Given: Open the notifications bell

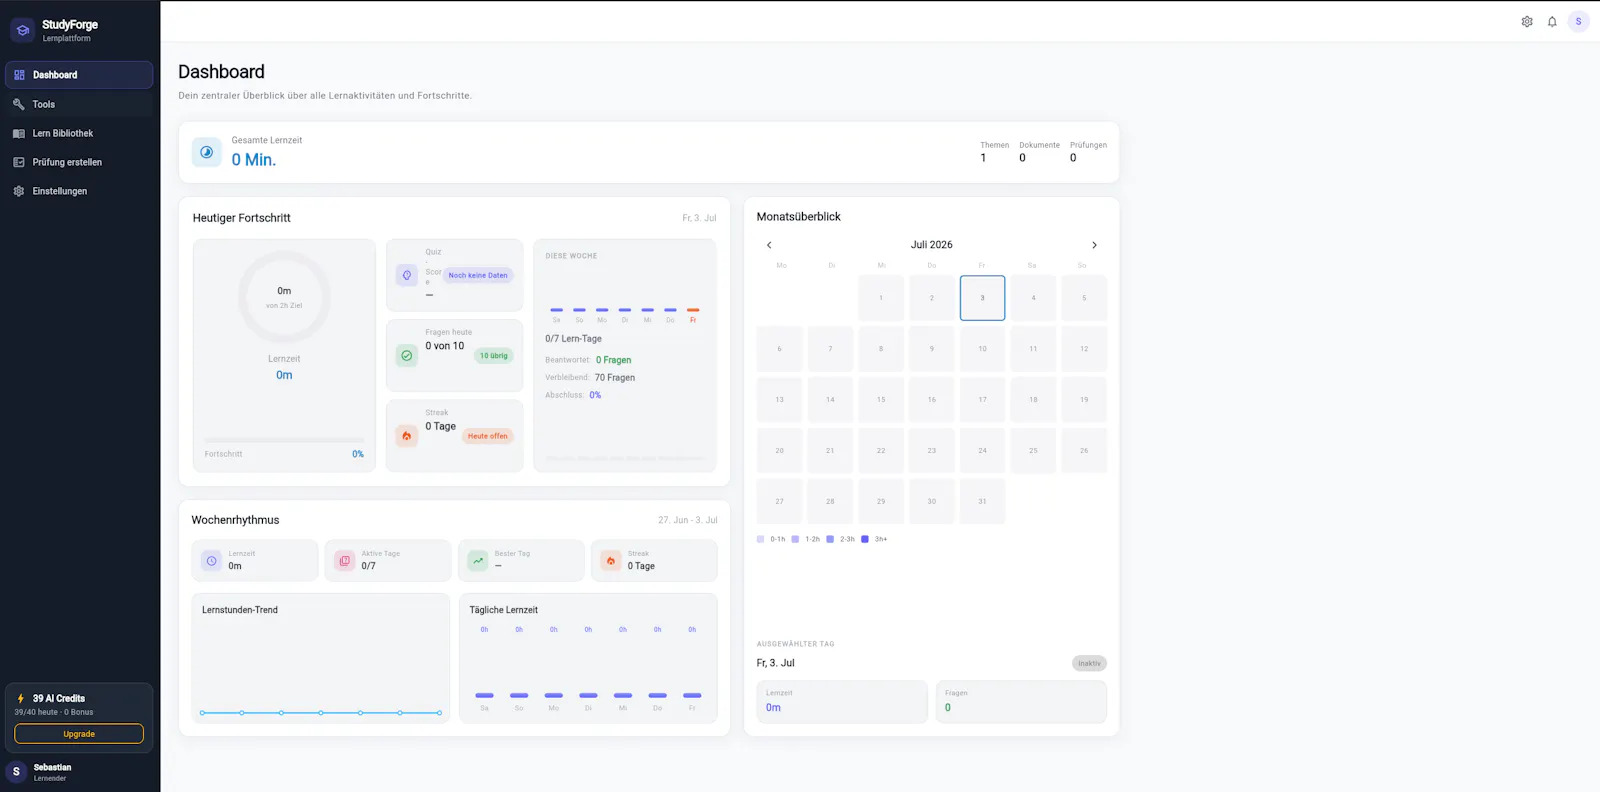Looking at the screenshot, I should click(x=1552, y=21).
